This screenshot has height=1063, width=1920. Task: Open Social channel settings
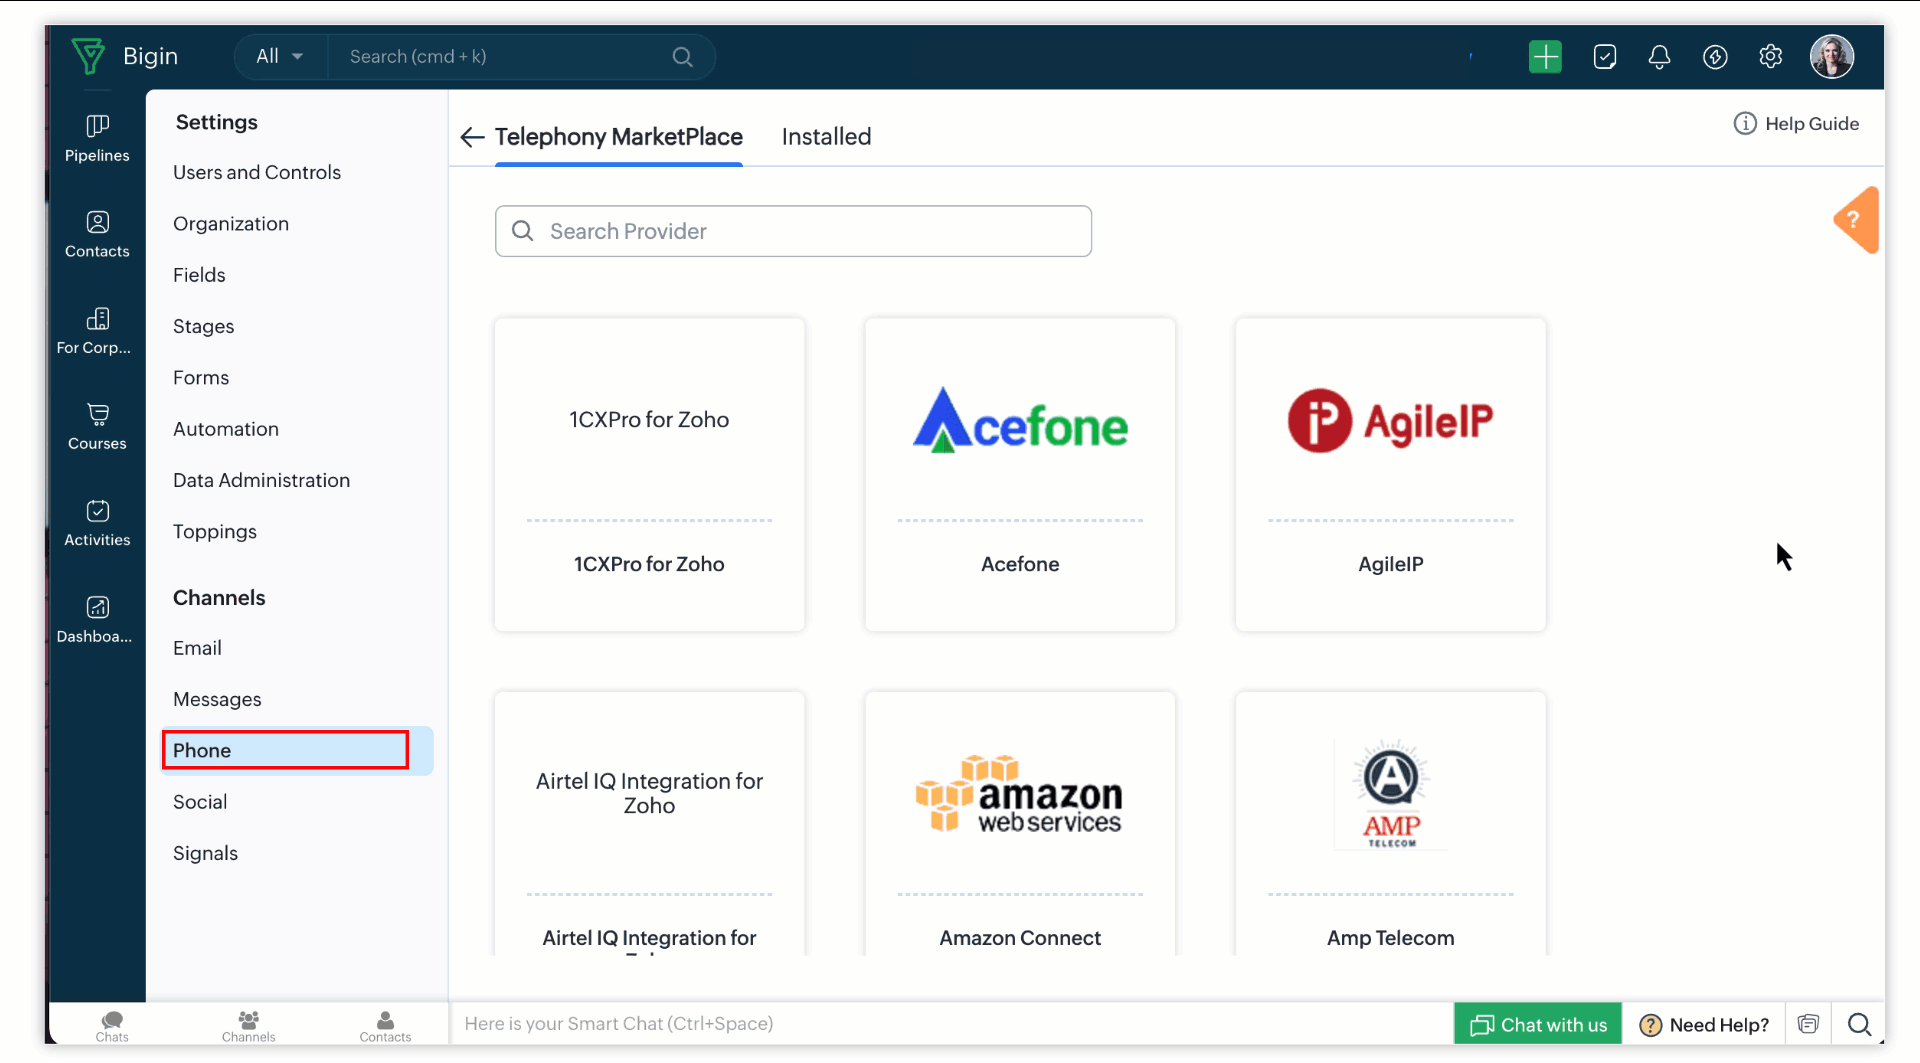click(200, 802)
